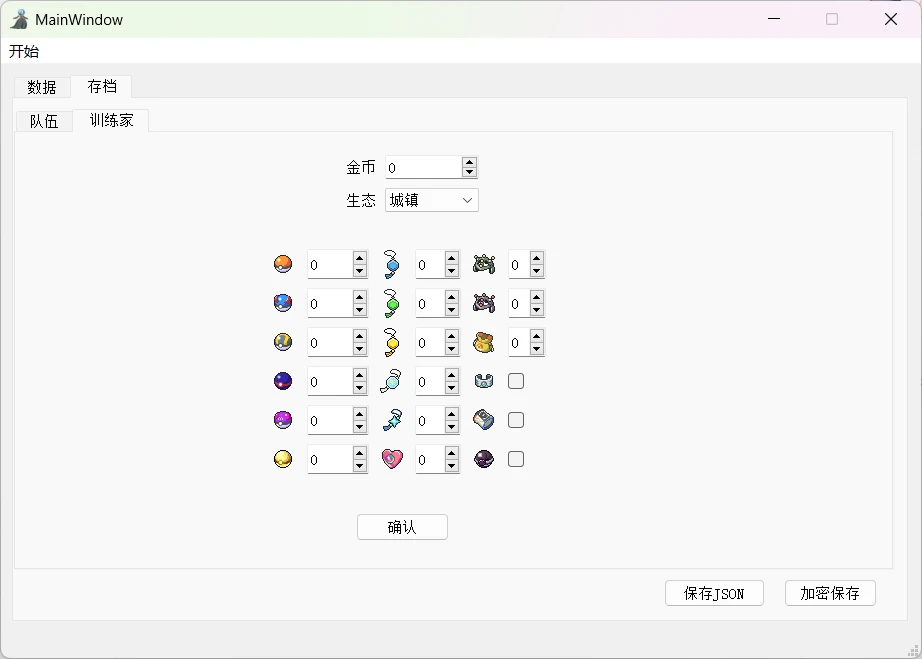
Task: Click the green lock capsule icon
Action: coord(484,264)
